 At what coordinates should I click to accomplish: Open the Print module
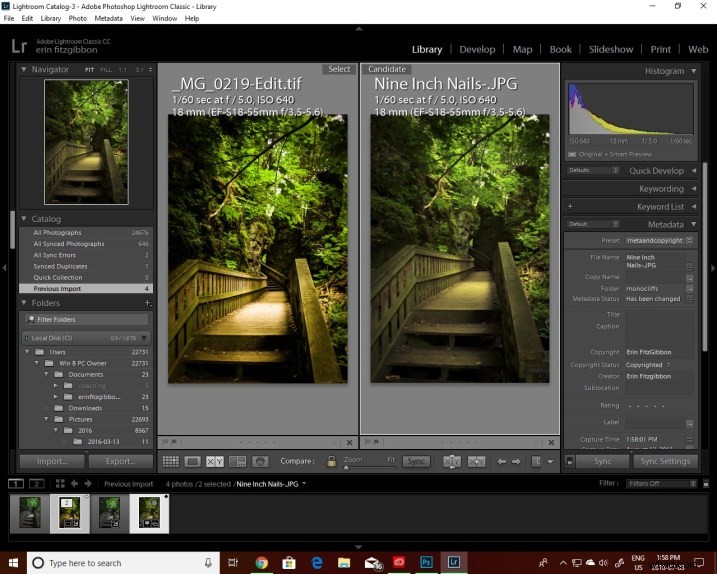[661, 49]
